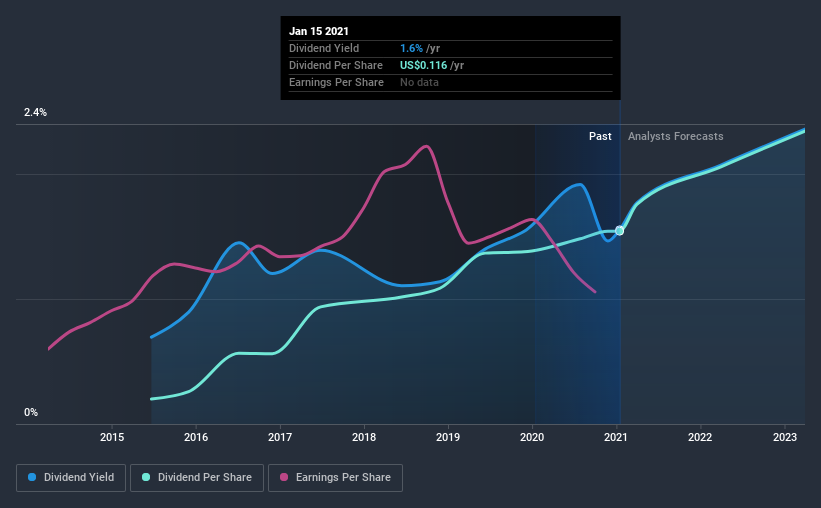Click the No data earnings value
The image size is (821, 508).
point(419,82)
